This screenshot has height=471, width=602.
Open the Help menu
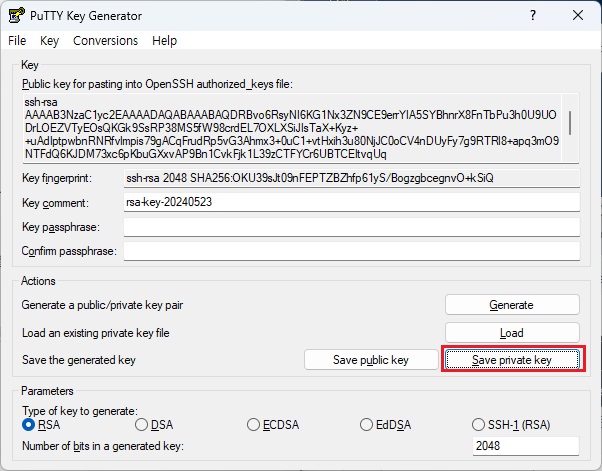(164, 41)
